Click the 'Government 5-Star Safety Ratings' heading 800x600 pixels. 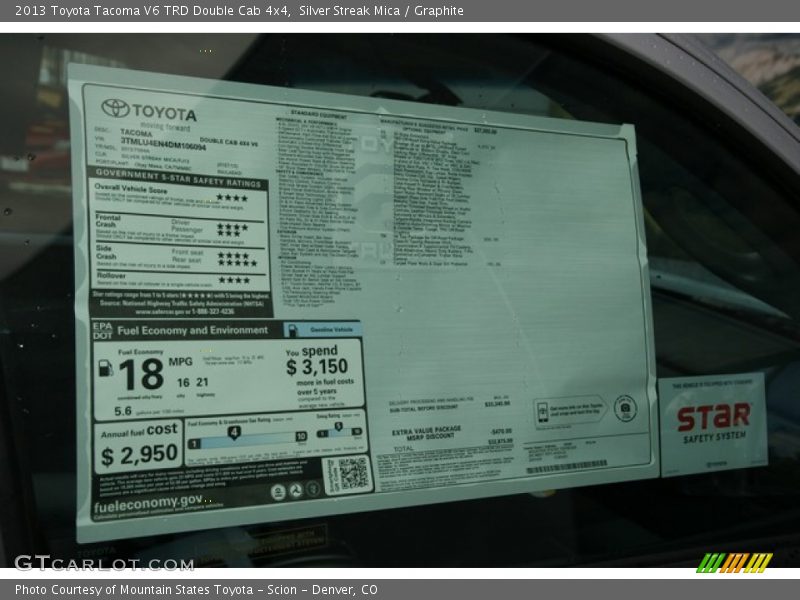[x=178, y=179]
